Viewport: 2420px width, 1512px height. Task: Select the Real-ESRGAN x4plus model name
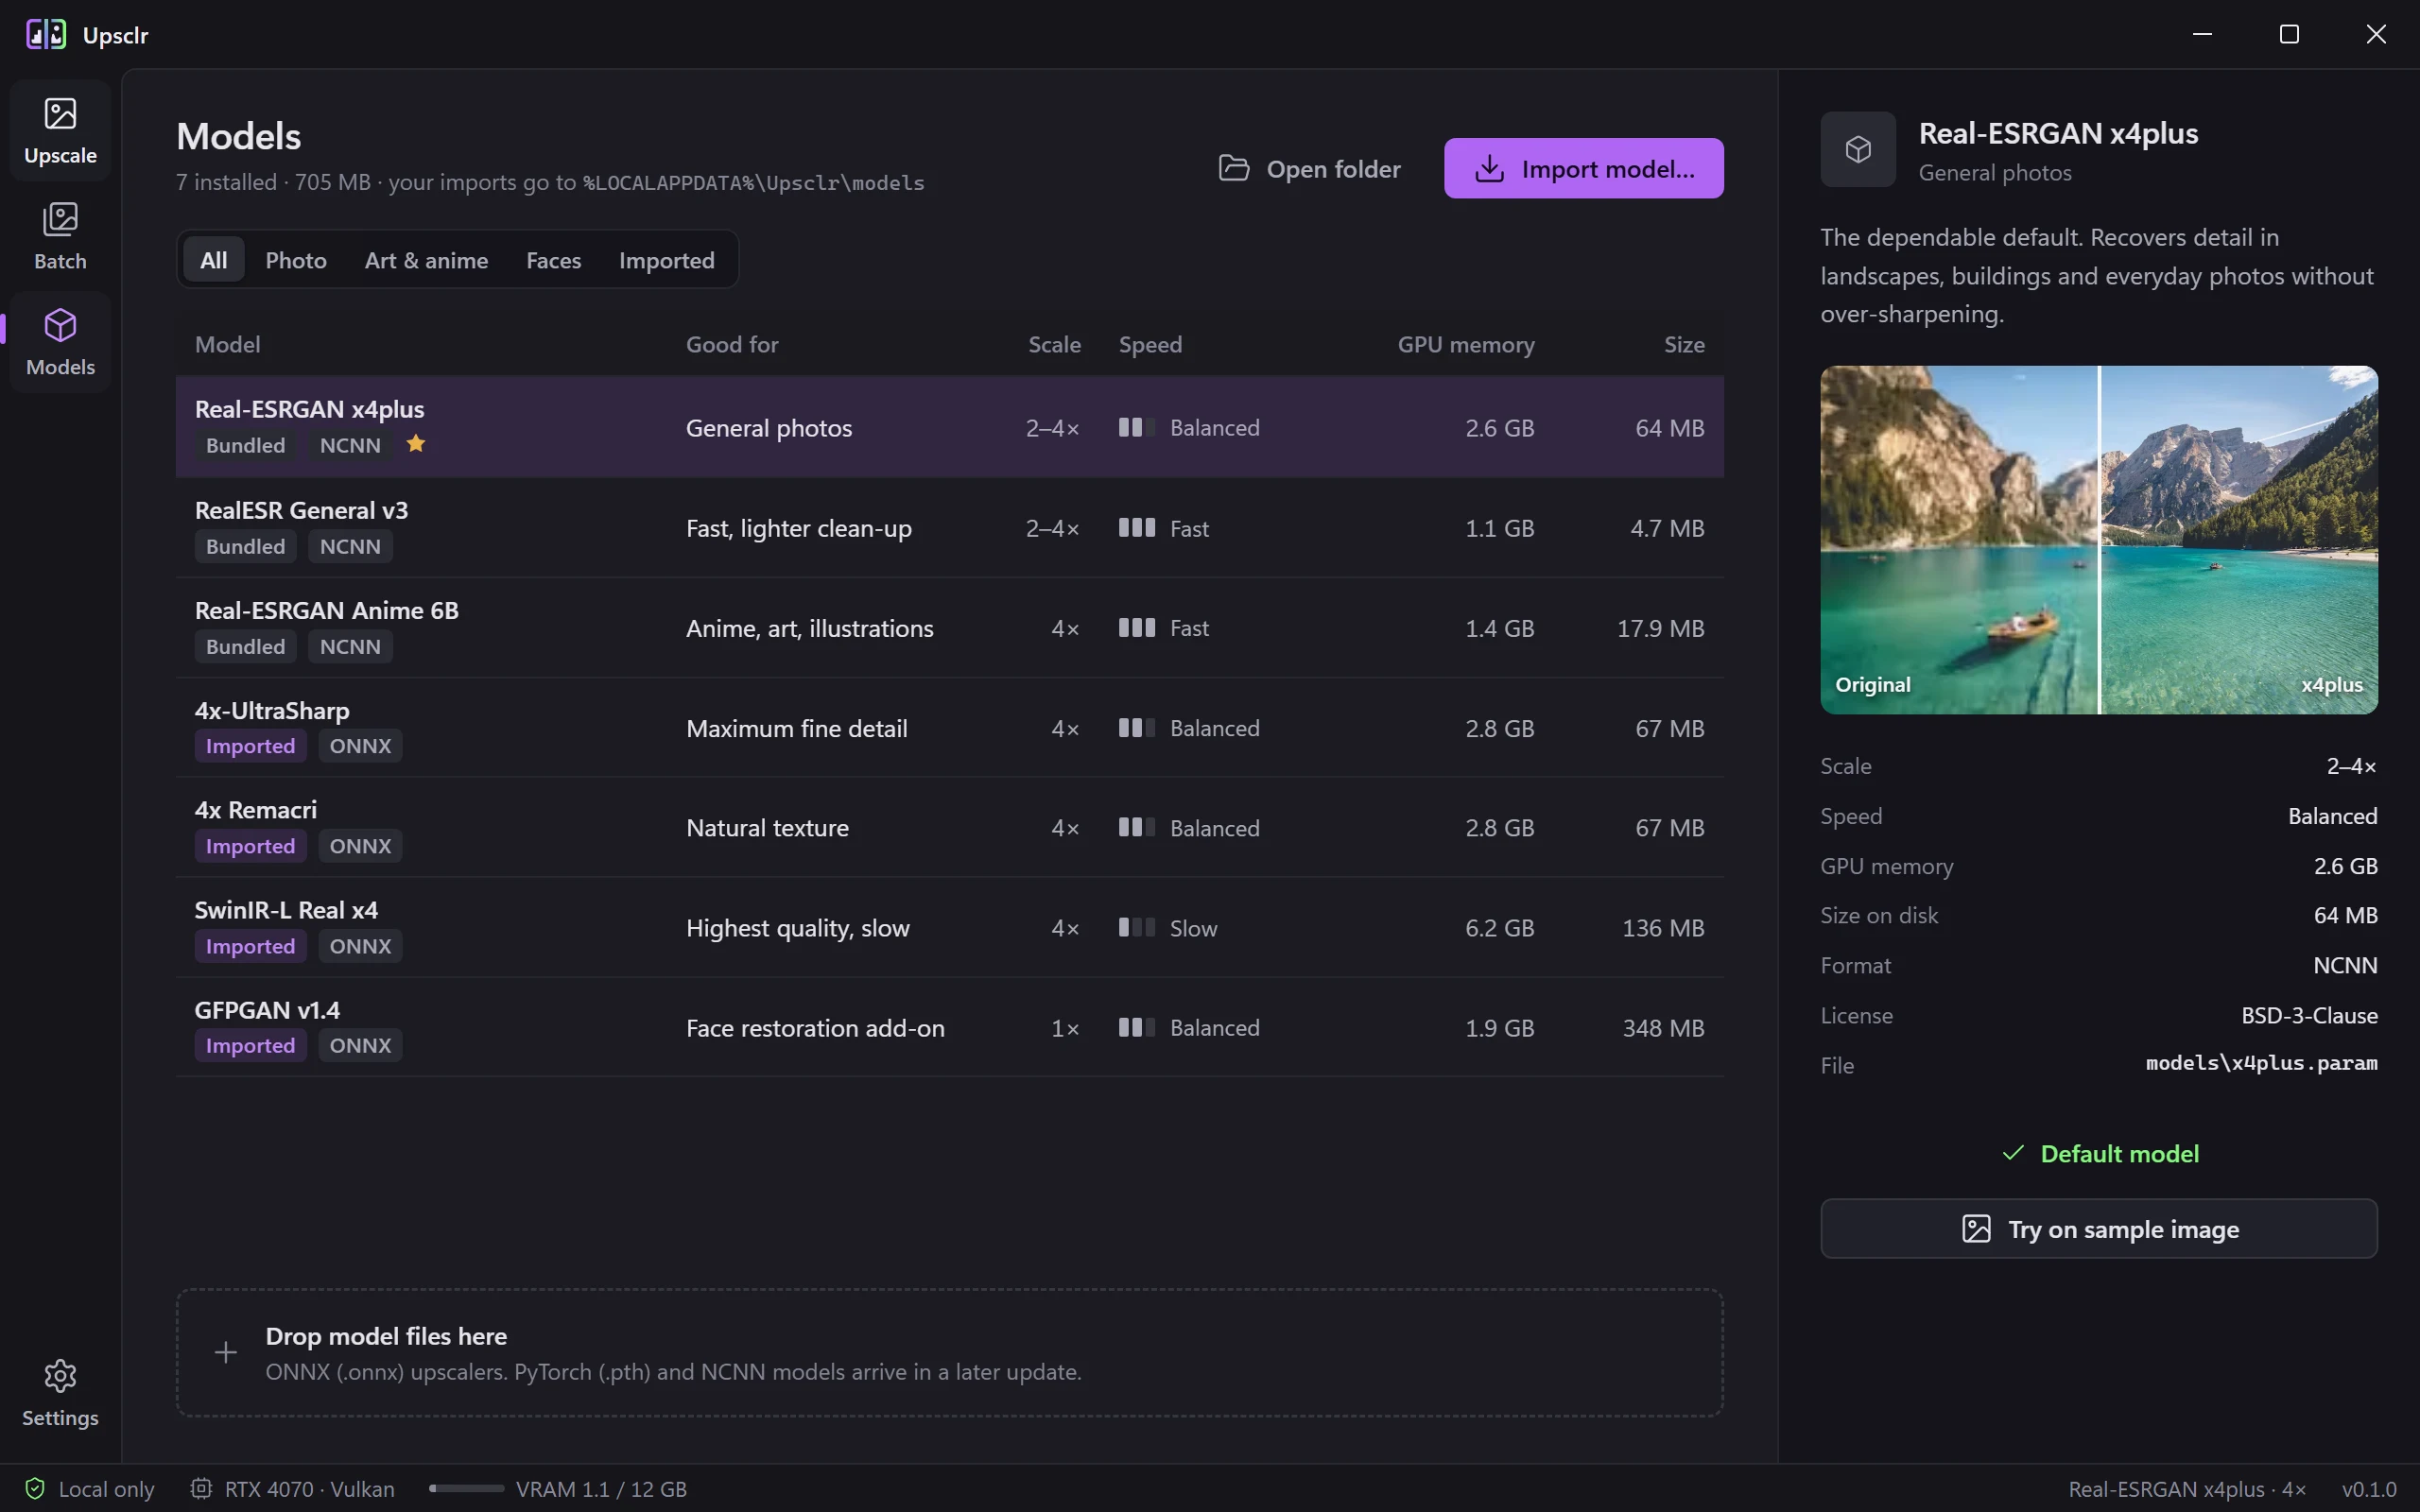coord(309,409)
